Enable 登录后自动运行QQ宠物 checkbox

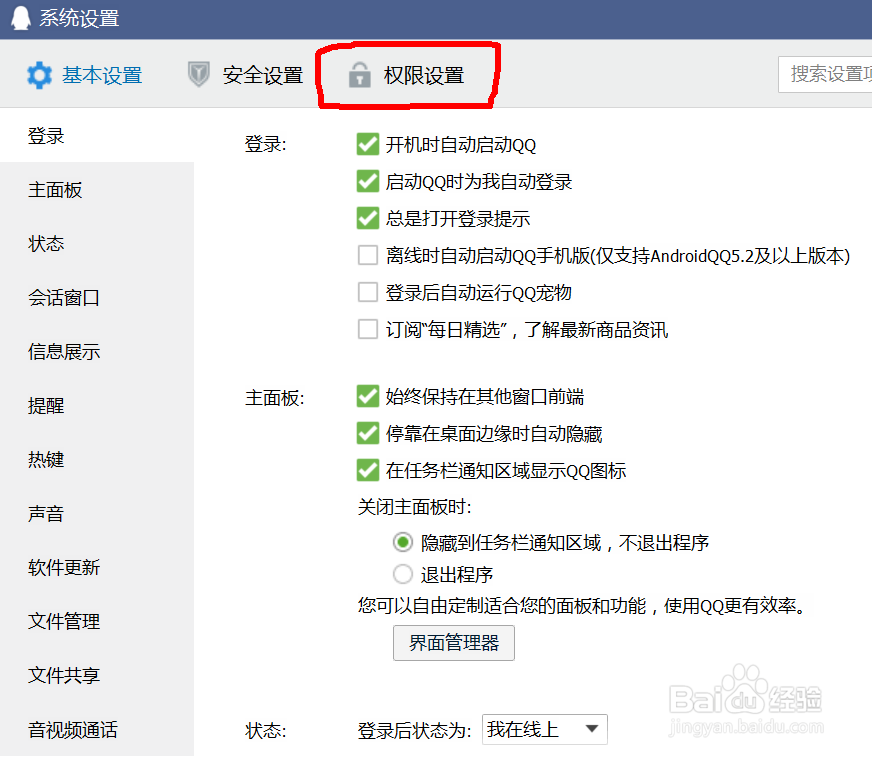pyautogui.click(x=368, y=292)
